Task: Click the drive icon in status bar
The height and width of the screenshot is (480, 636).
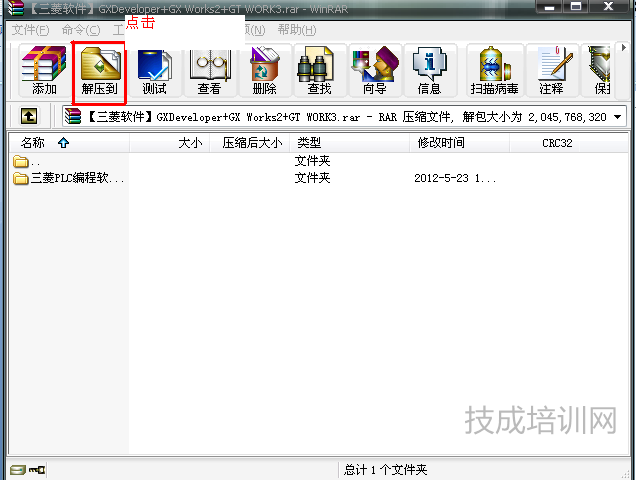Action: tap(17, 470)
